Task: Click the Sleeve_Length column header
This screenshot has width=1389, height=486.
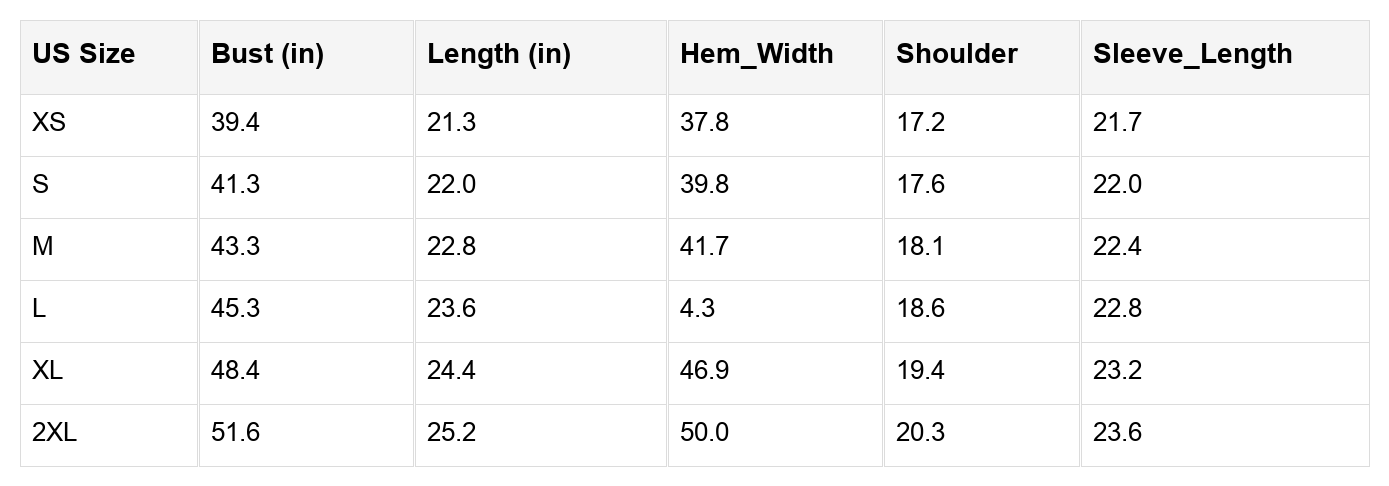Action: pyautogui.click(x=1193, y=54)
